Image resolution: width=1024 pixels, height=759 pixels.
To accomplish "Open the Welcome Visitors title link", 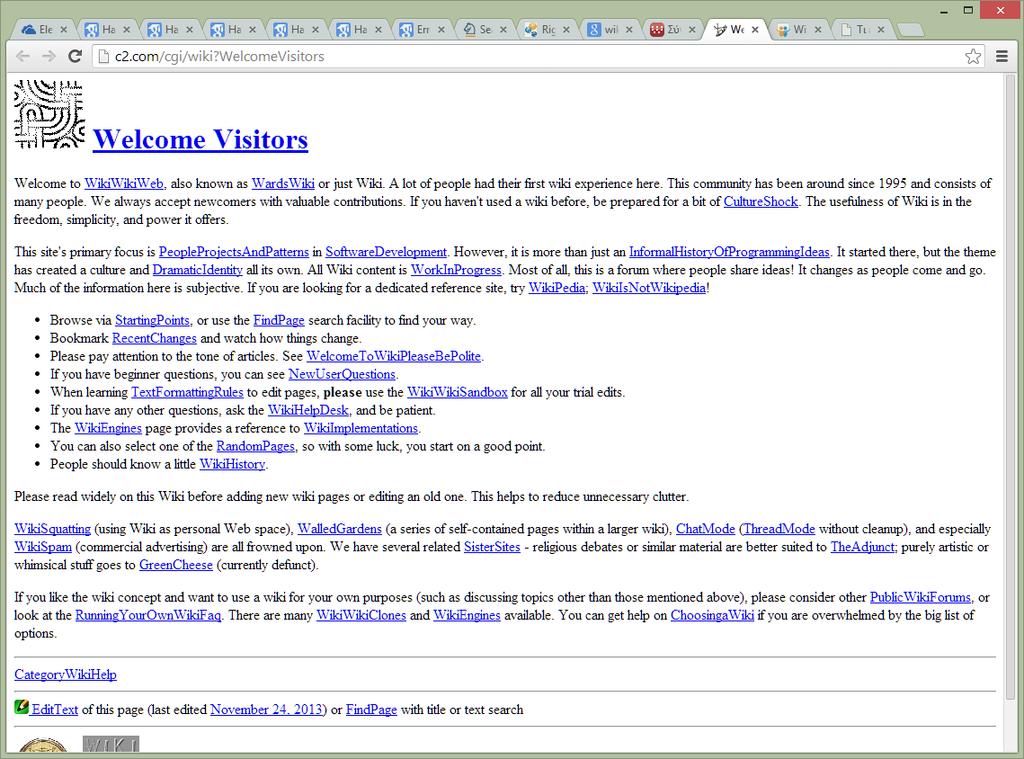I will tap(200, 139).
